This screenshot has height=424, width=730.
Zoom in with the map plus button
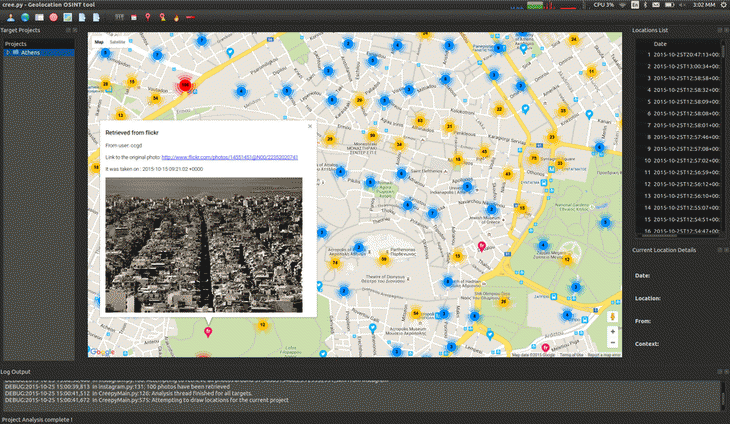pos(612,331)
